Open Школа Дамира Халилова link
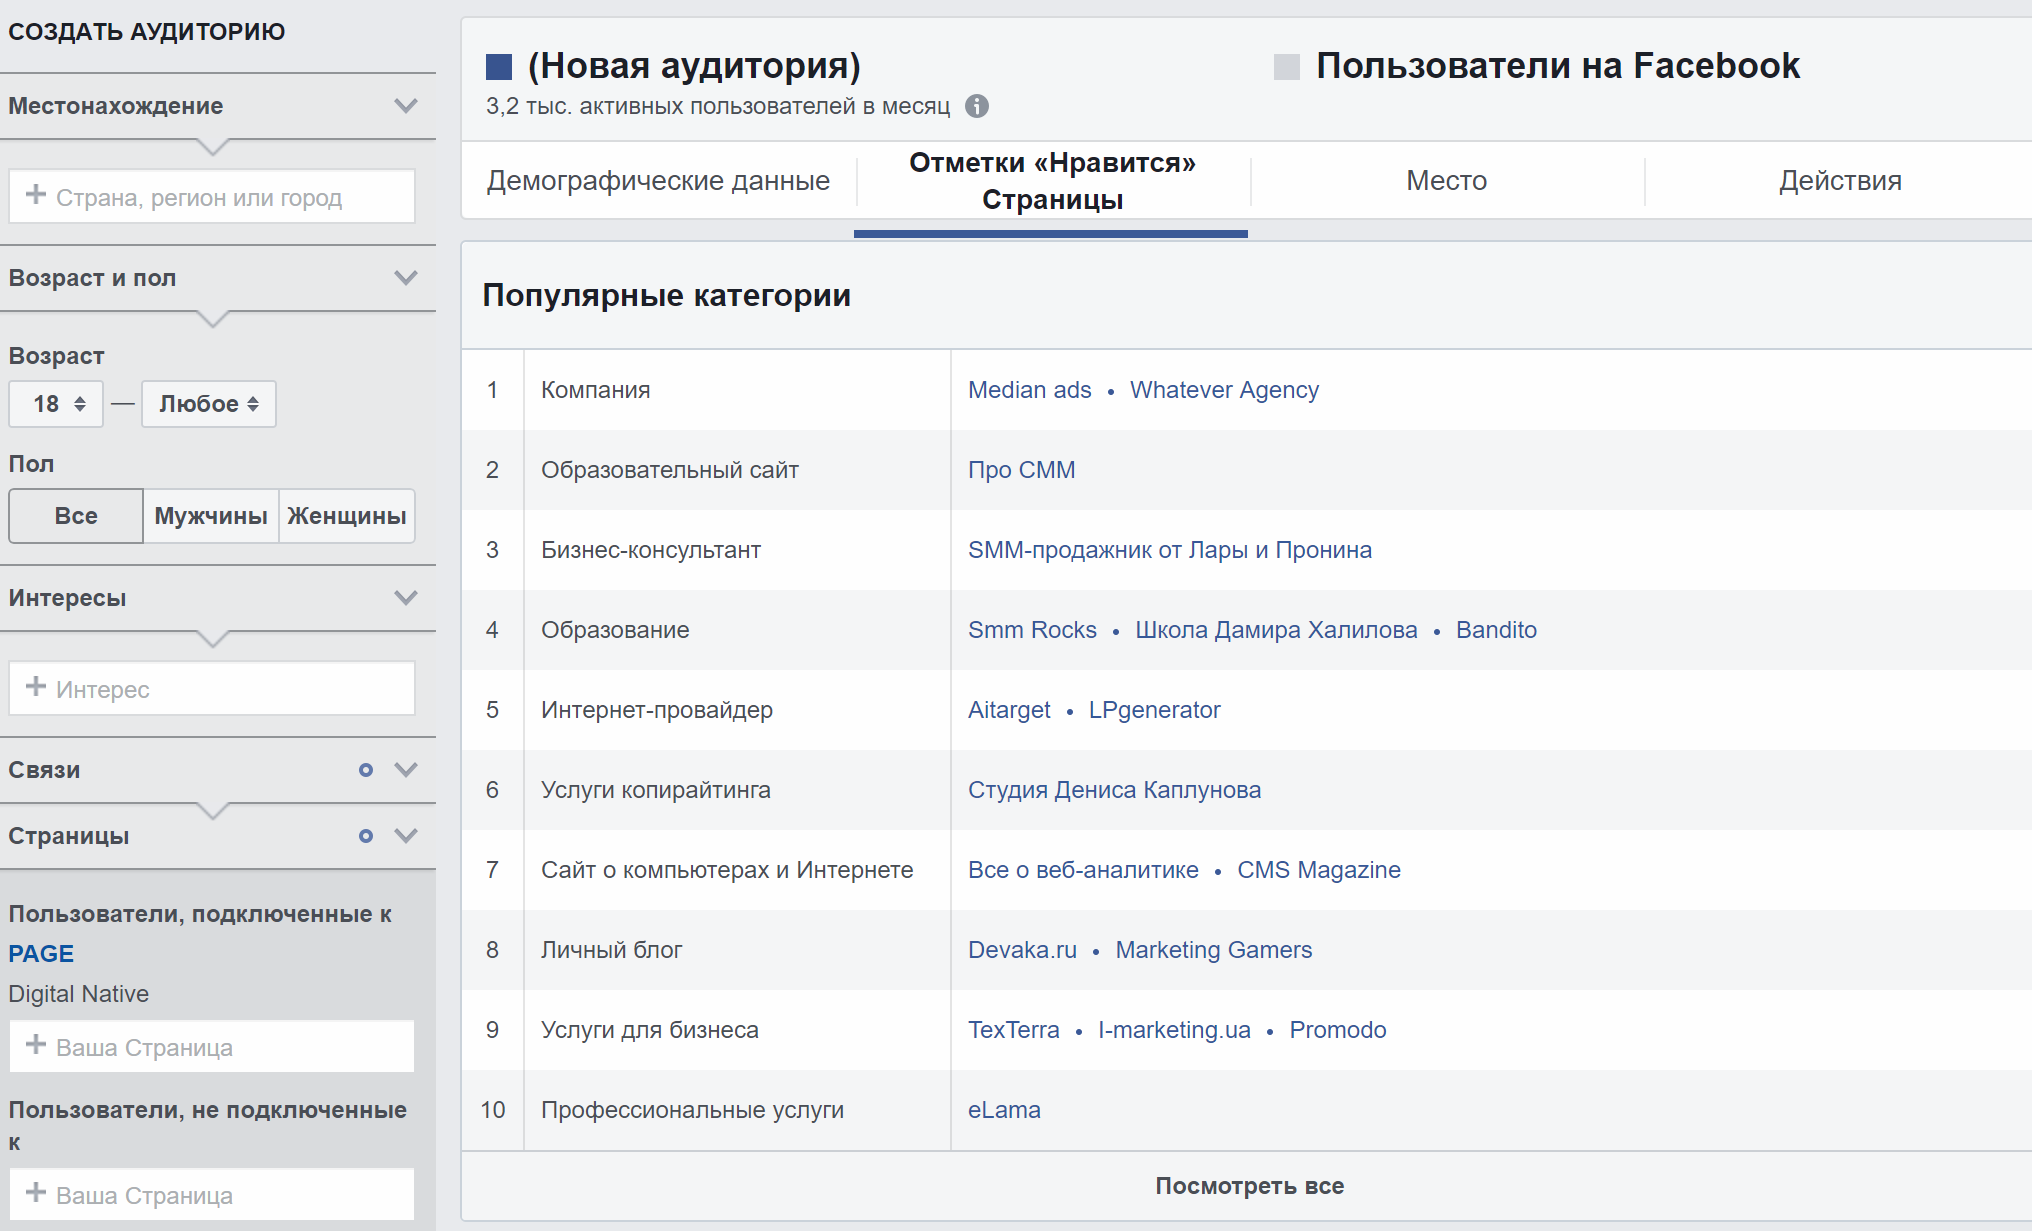 click(1276, 630)
